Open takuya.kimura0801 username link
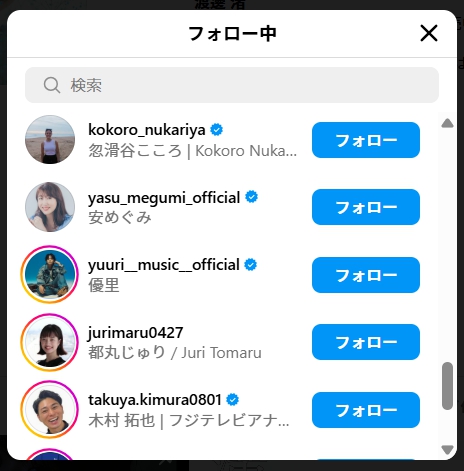The image size is (464, 471). click(x=155, y=400)
